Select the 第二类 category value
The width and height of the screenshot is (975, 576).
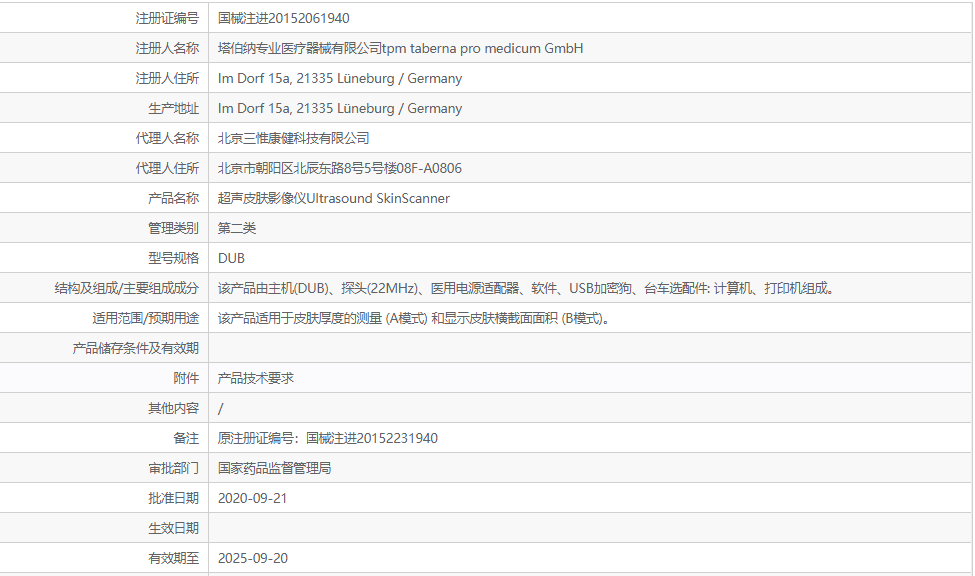[237, 228]
